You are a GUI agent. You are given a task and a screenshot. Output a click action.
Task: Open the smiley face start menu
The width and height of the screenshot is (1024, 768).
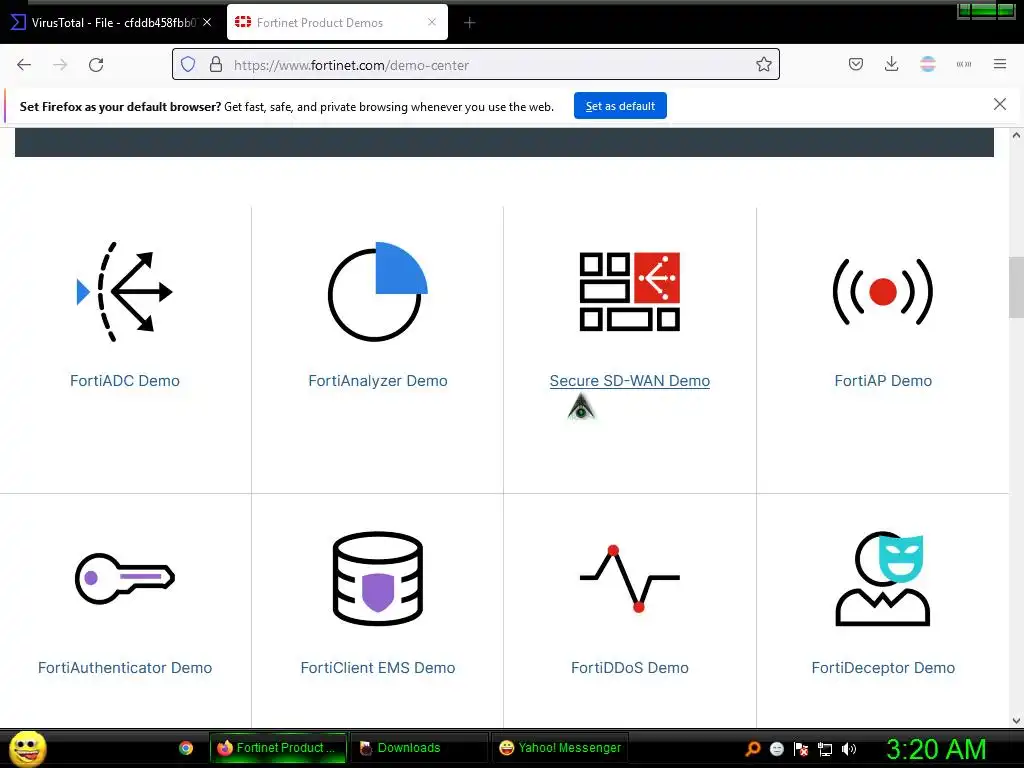click(x=27, y=749)
